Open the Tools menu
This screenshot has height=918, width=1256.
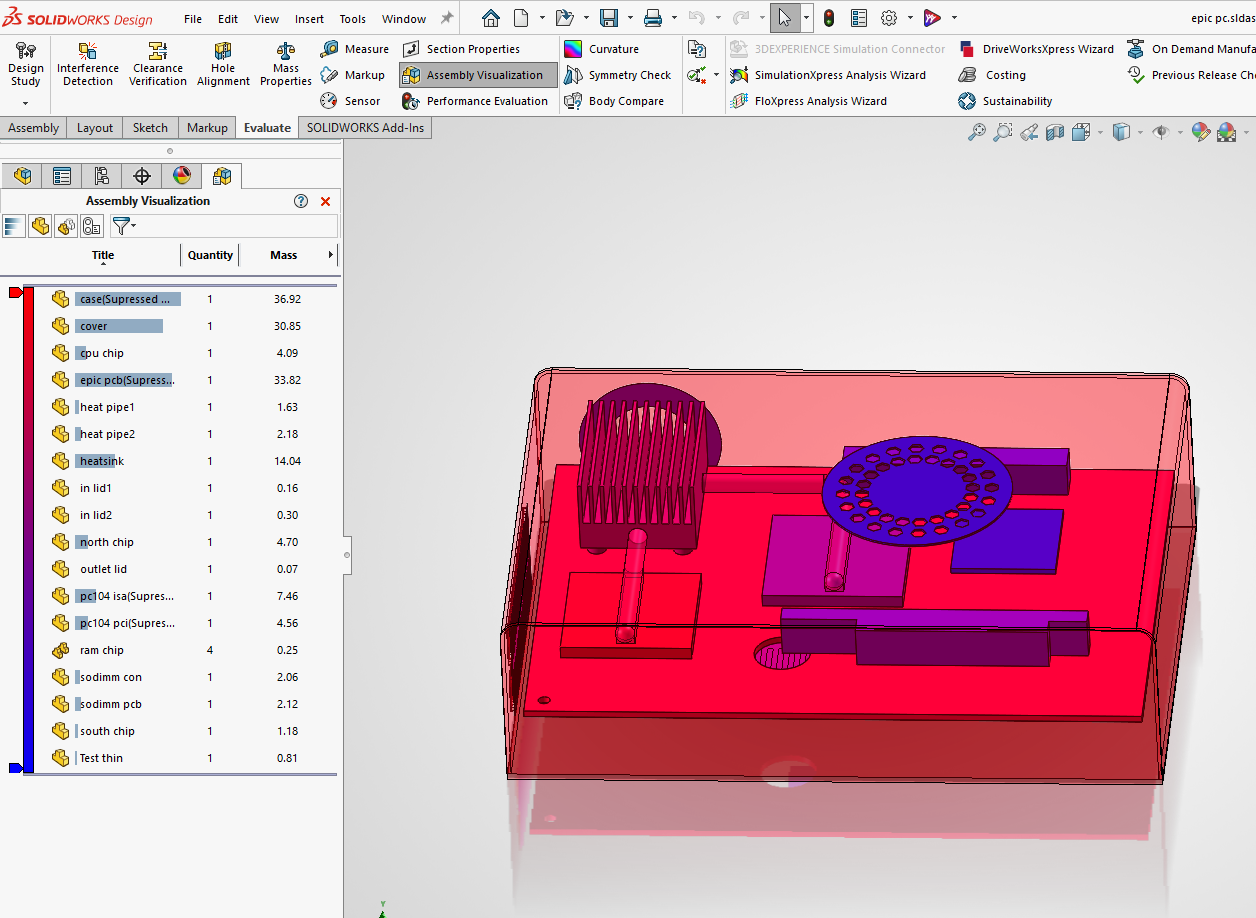point(352,19)
